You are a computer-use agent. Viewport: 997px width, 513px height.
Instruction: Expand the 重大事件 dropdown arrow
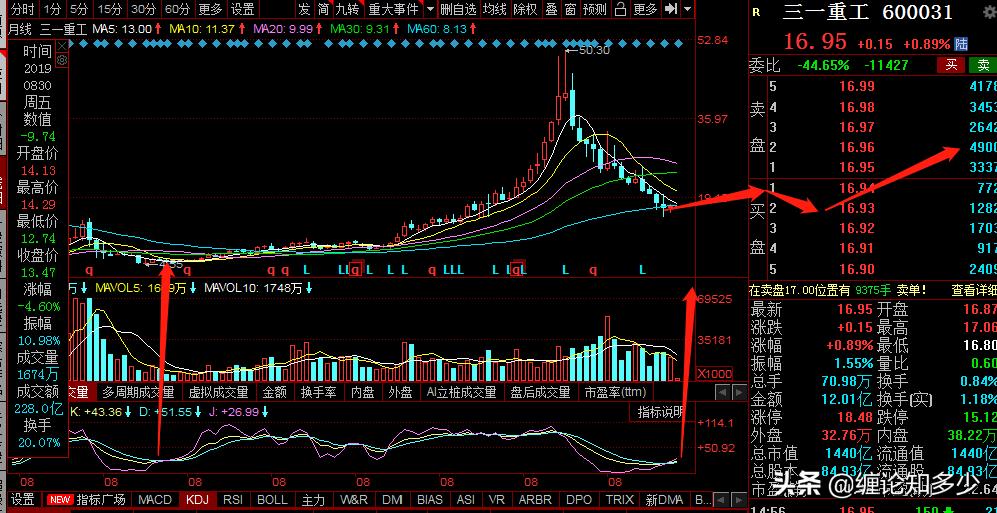tap(430, 10)
